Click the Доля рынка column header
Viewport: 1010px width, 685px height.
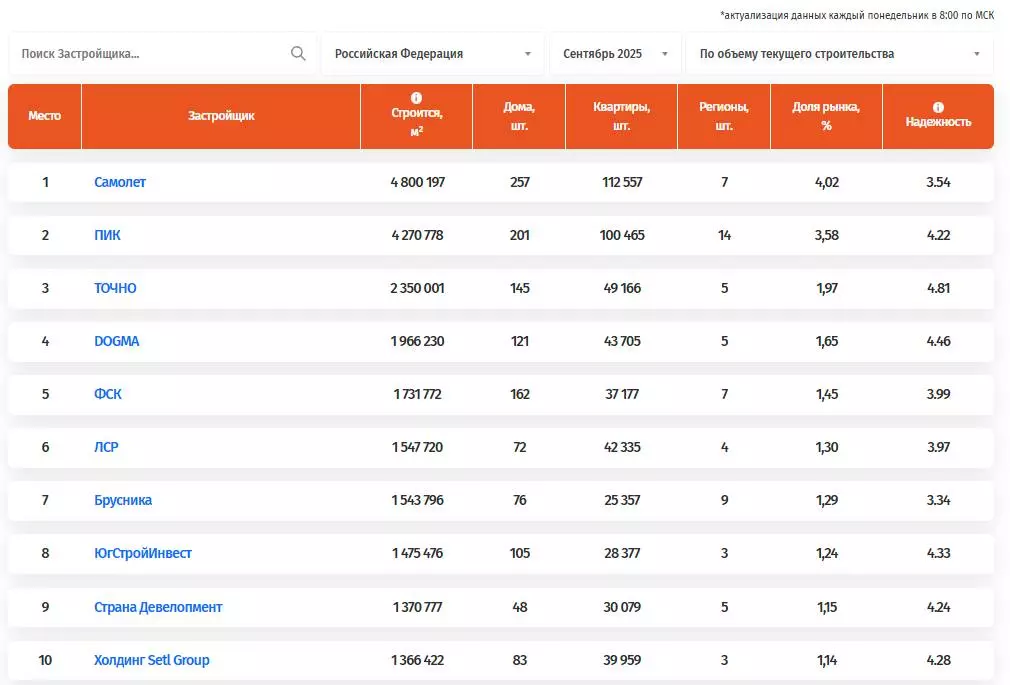click(x=826, y=116)
